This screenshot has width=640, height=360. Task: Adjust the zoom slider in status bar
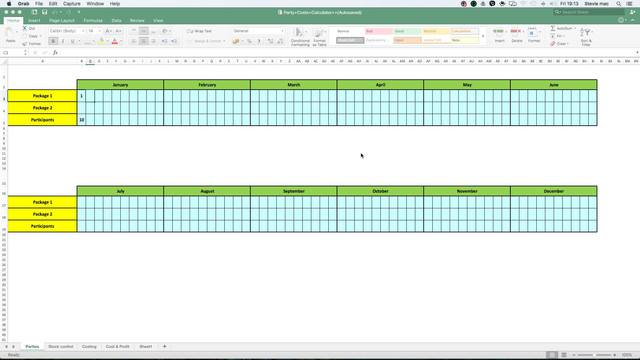[594, 355]
